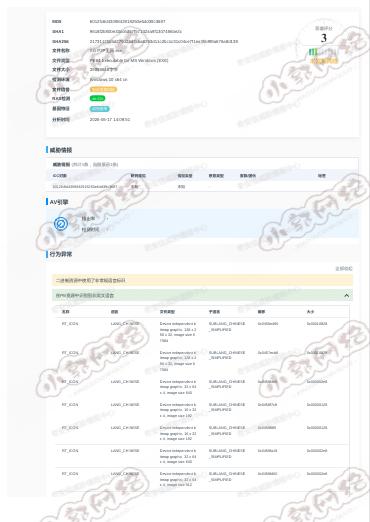
Task: Click the 行为异常 section heading
Action: pos(61,254)
